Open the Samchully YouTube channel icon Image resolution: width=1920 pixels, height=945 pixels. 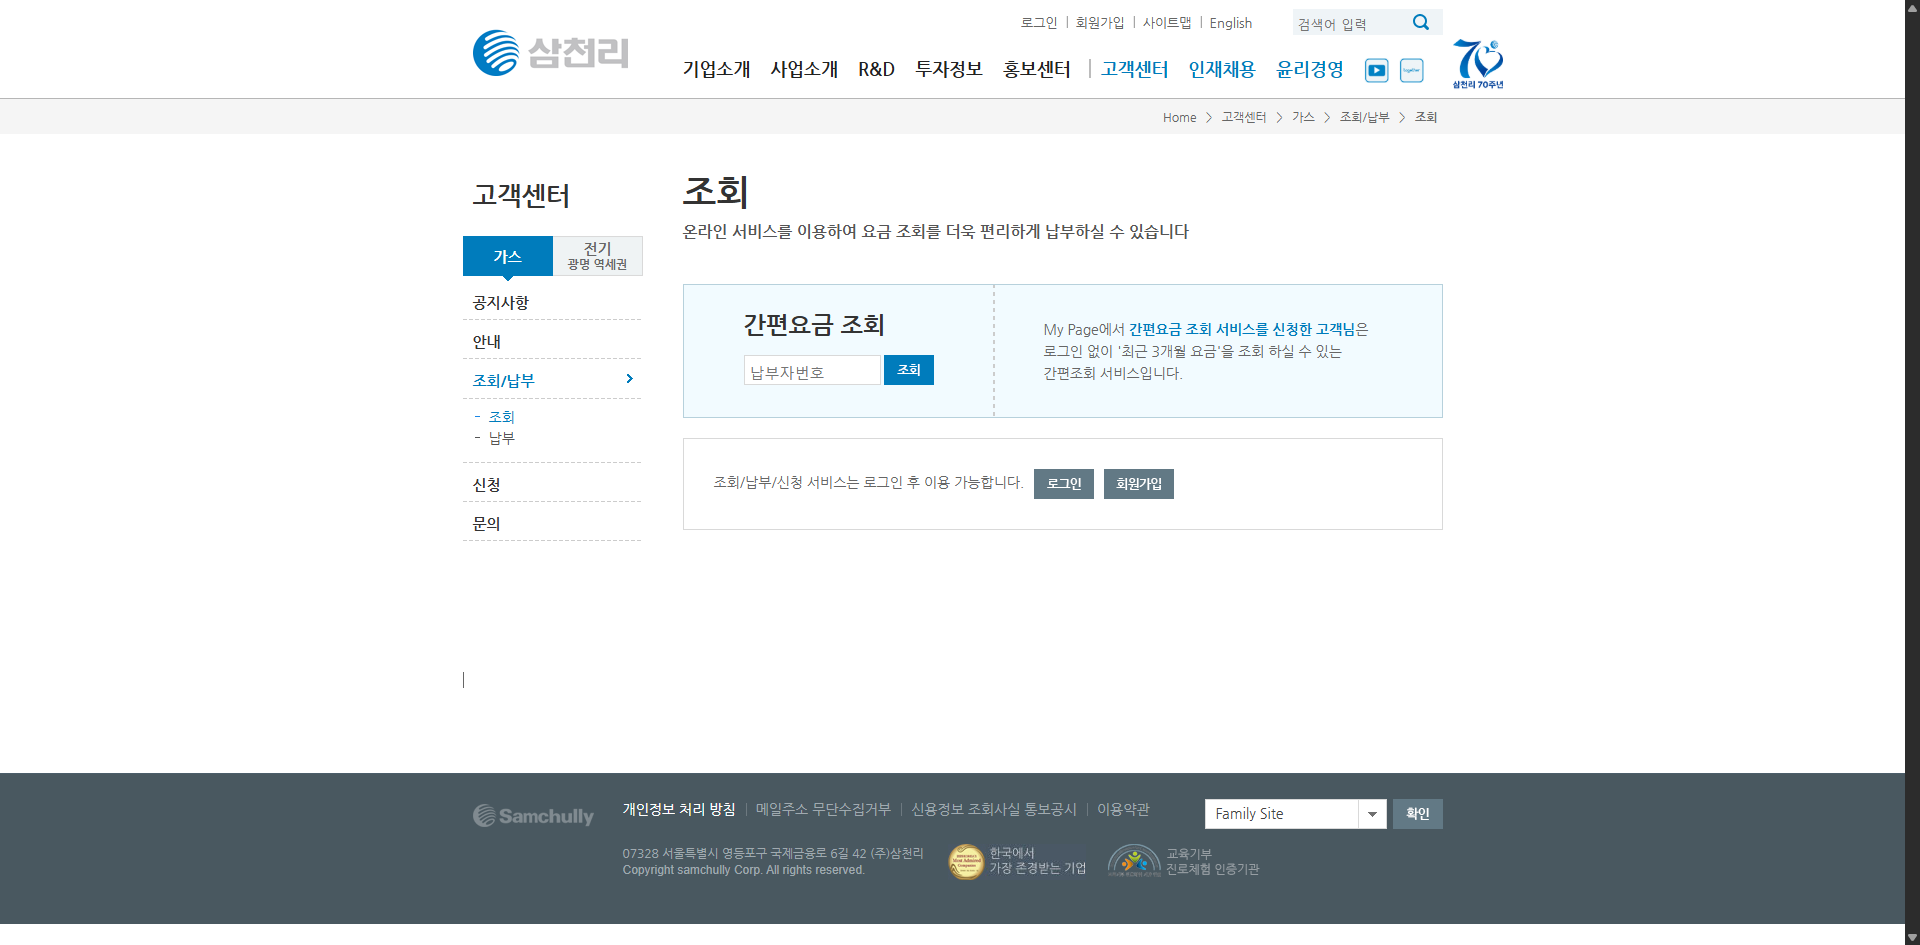pyautogui.click(x=1376, y=70)
